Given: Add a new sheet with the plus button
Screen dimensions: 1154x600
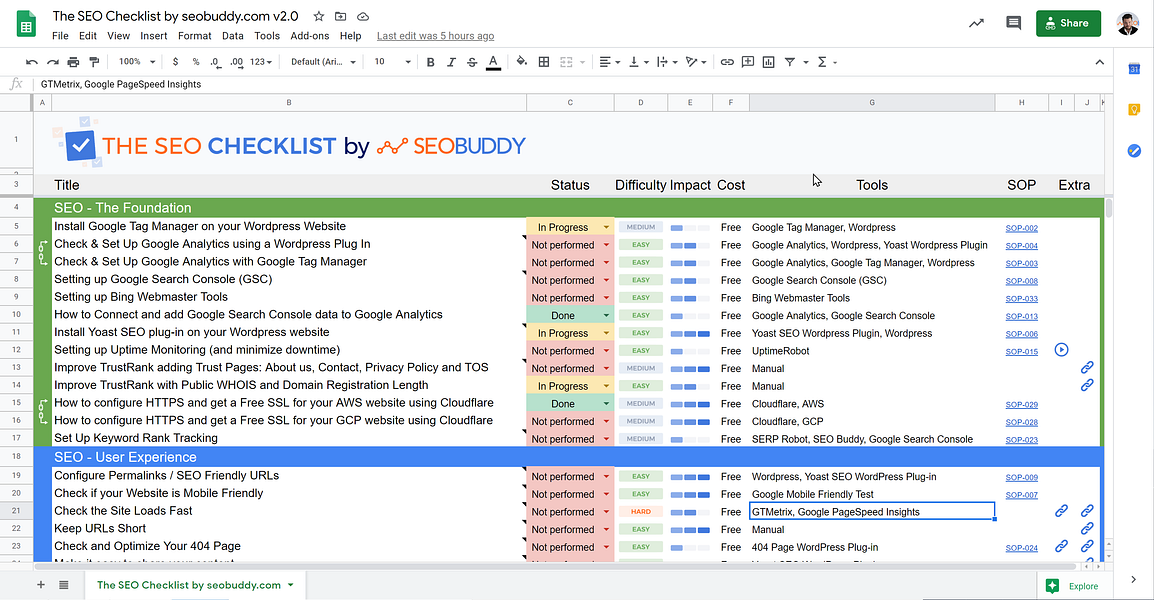Looking at the screenshot, I should [x=40, y=584].
